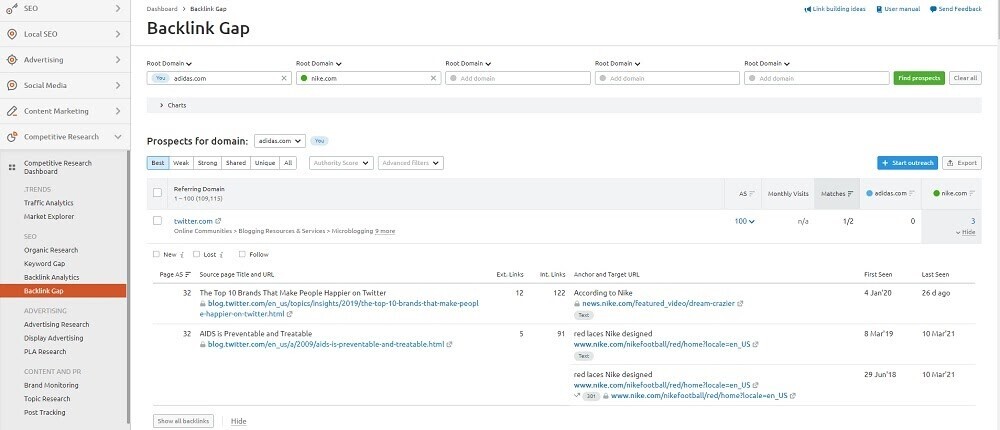Sort nike.com column icon
The image size is (1000, 430).
pyautogui.click(x=973, y=193)
